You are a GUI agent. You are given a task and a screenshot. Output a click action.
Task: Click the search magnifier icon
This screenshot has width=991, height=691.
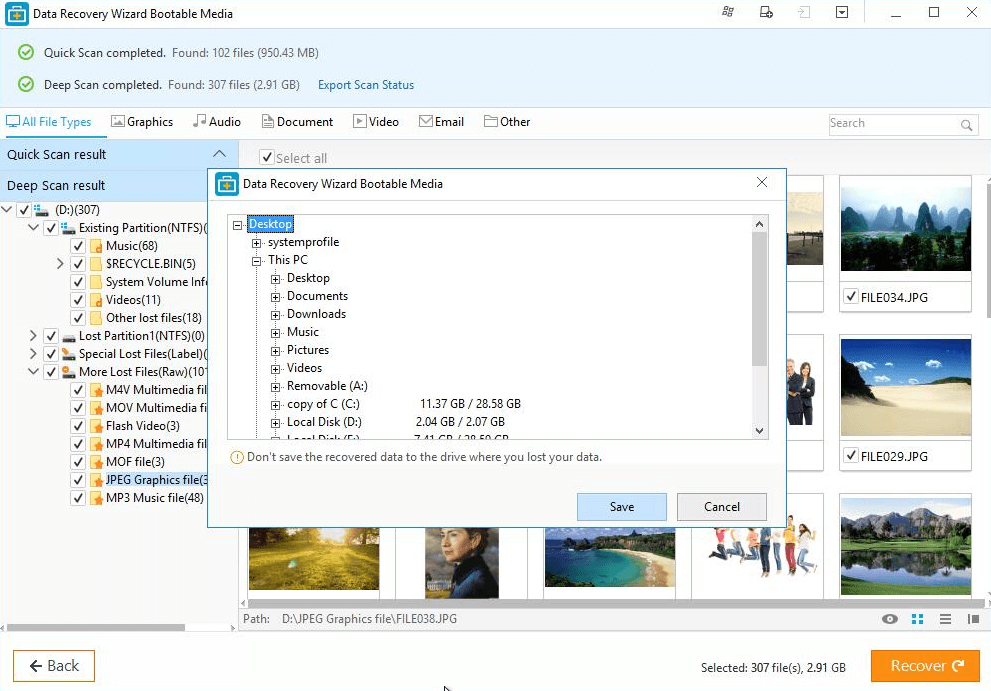(x=967, y=125)
